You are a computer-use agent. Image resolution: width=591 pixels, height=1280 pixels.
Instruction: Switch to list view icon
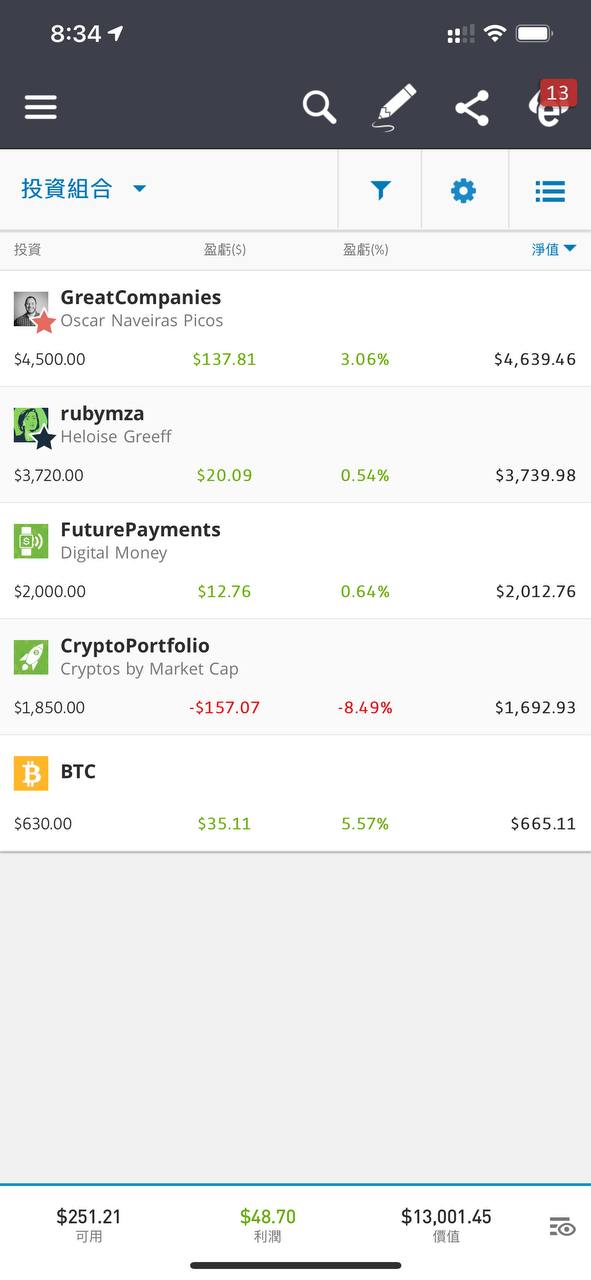tap(550, 190)
